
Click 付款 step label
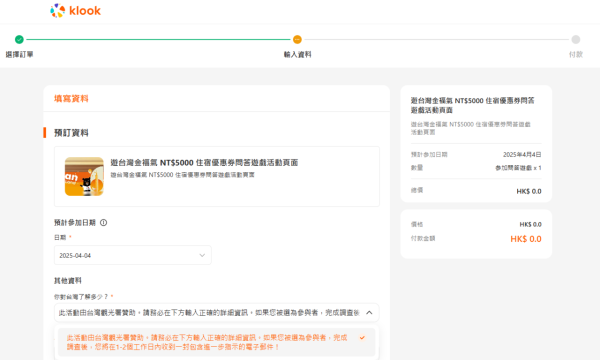[x=576, y=54]
